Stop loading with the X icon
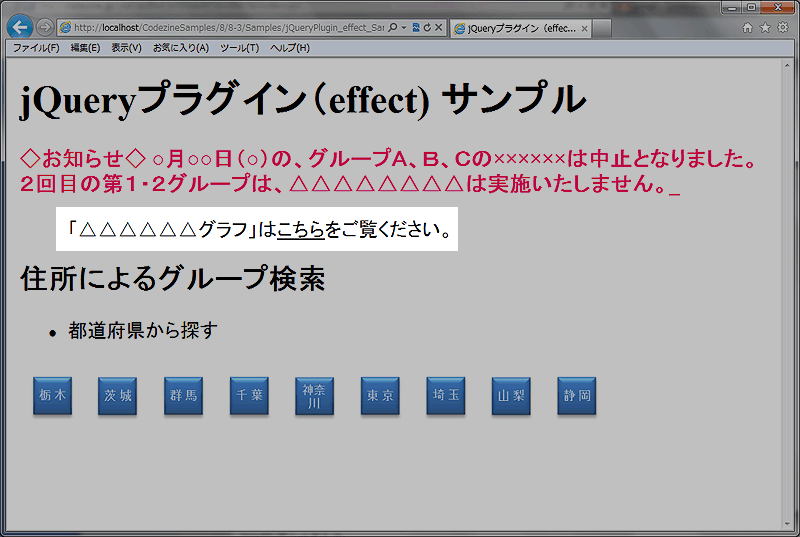Screen dimensions: 800x537 pyautogui.click(x=438, y=28)
